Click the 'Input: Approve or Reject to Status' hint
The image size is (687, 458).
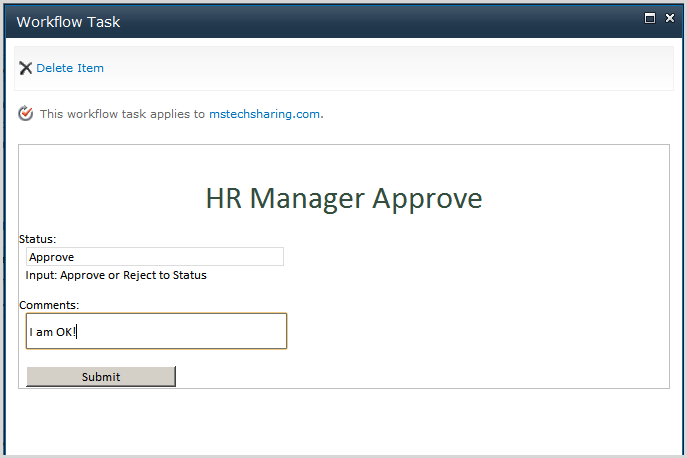(x=116, y=275)
